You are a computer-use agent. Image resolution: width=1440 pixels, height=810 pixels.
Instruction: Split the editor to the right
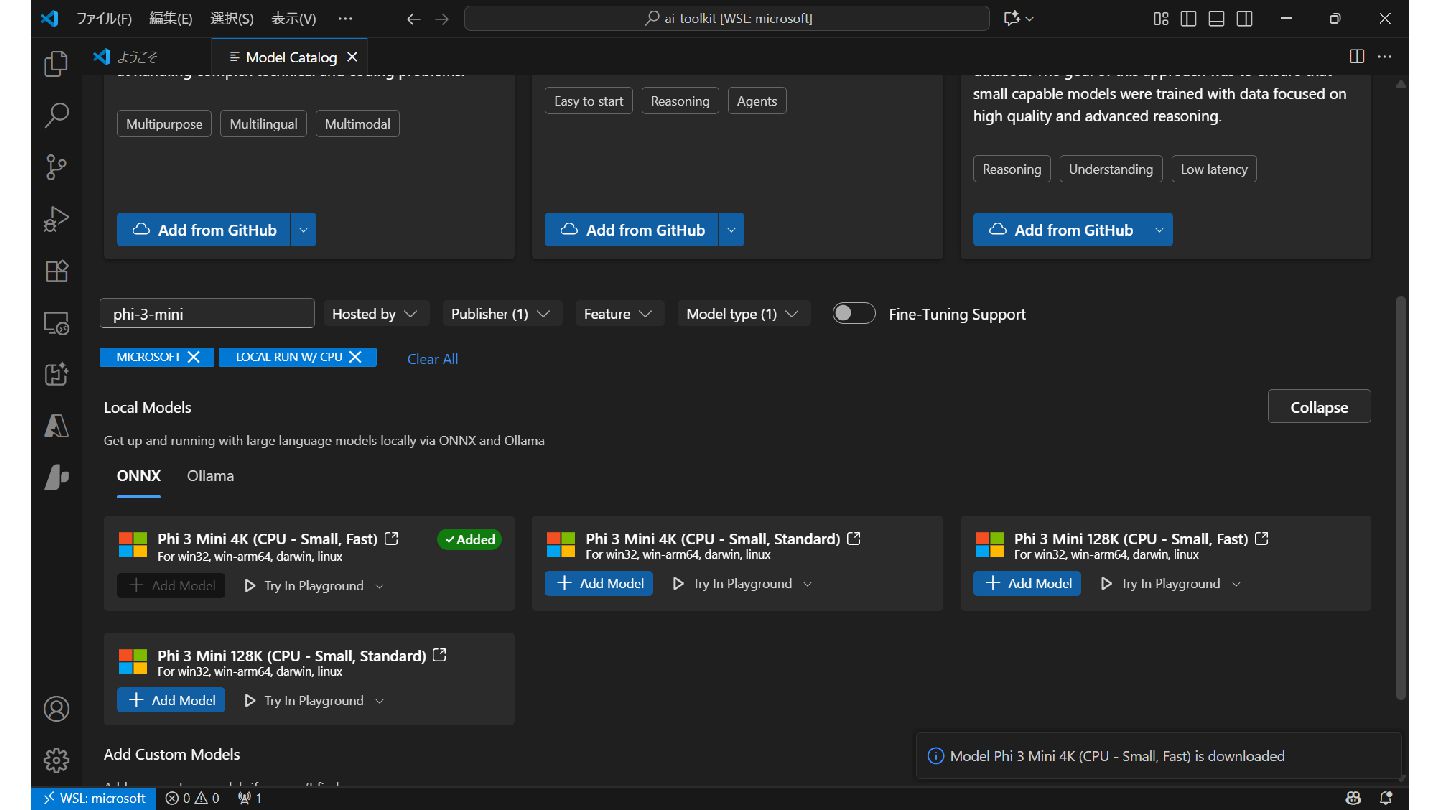[x=1357, y=57]
